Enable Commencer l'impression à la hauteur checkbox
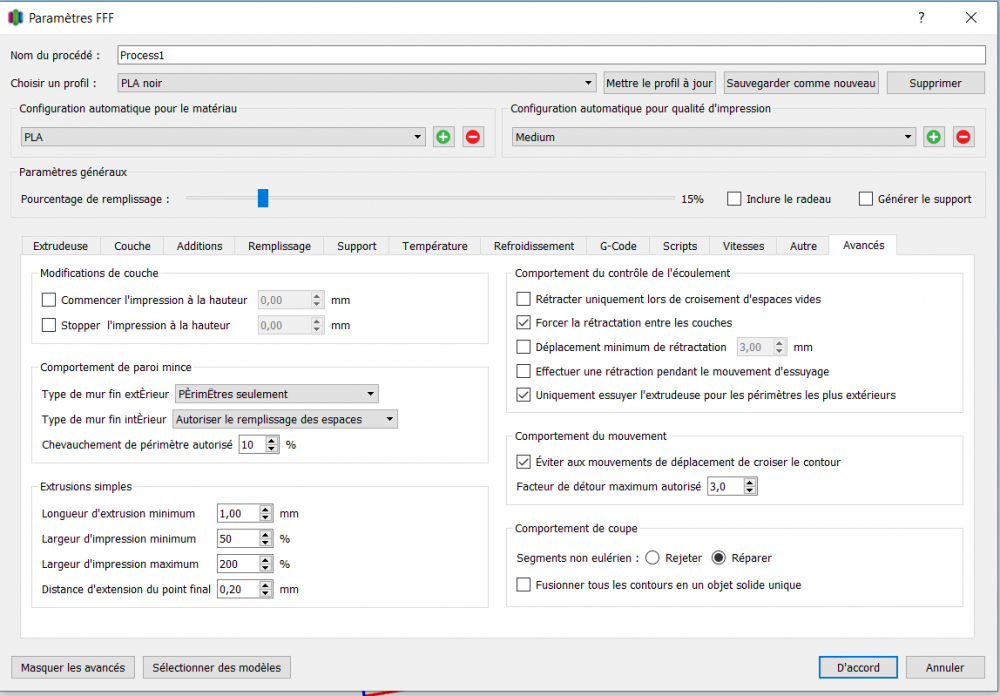This screenshot has width=1000, height=696. (x=49, y=300)
